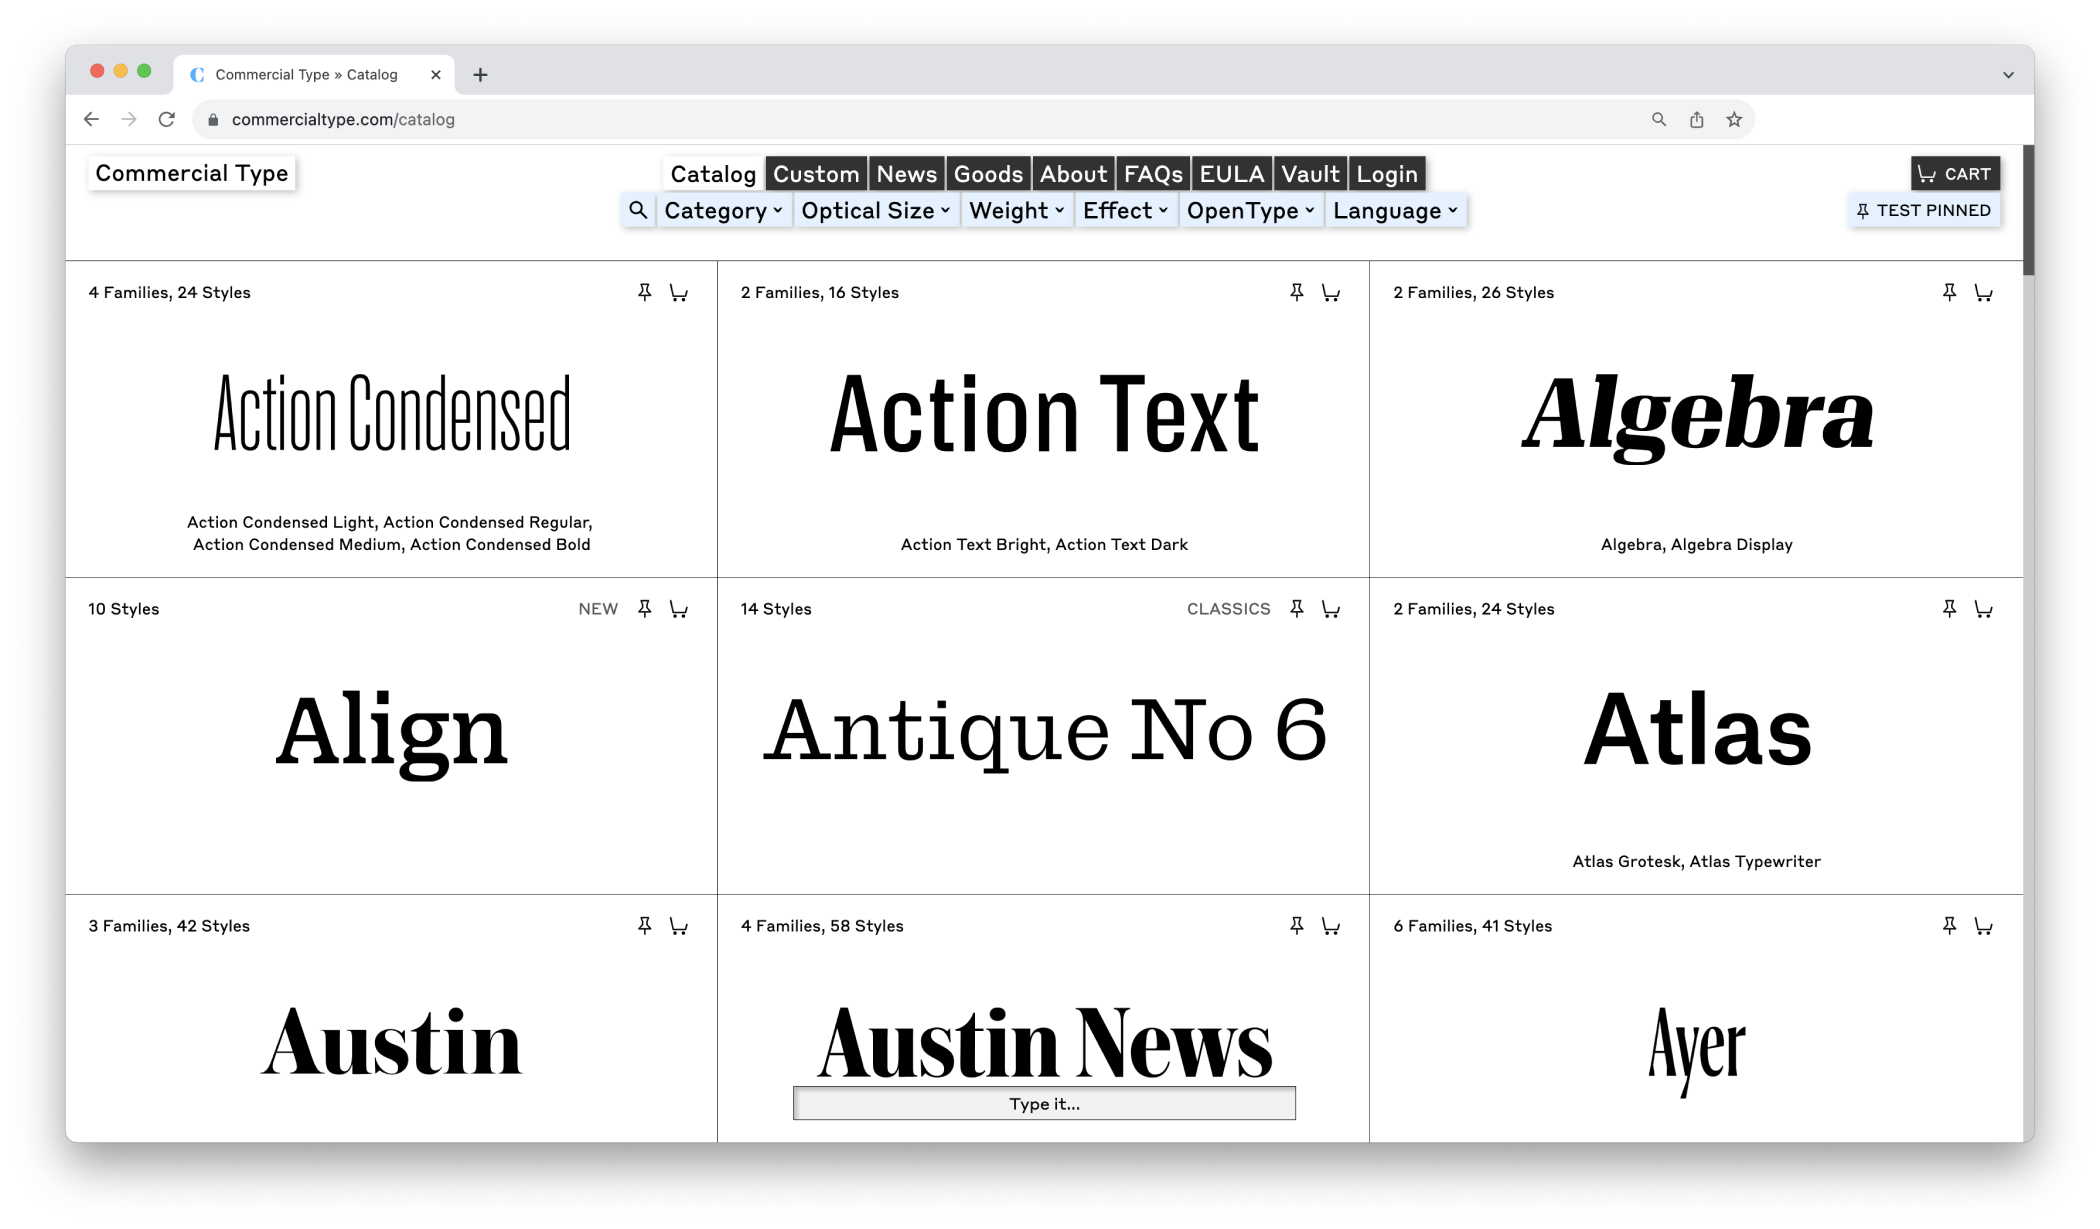Viewport: 2100px width, 1229px height.
Task: Add Align to the cart
Action: (x=679, y=608)
